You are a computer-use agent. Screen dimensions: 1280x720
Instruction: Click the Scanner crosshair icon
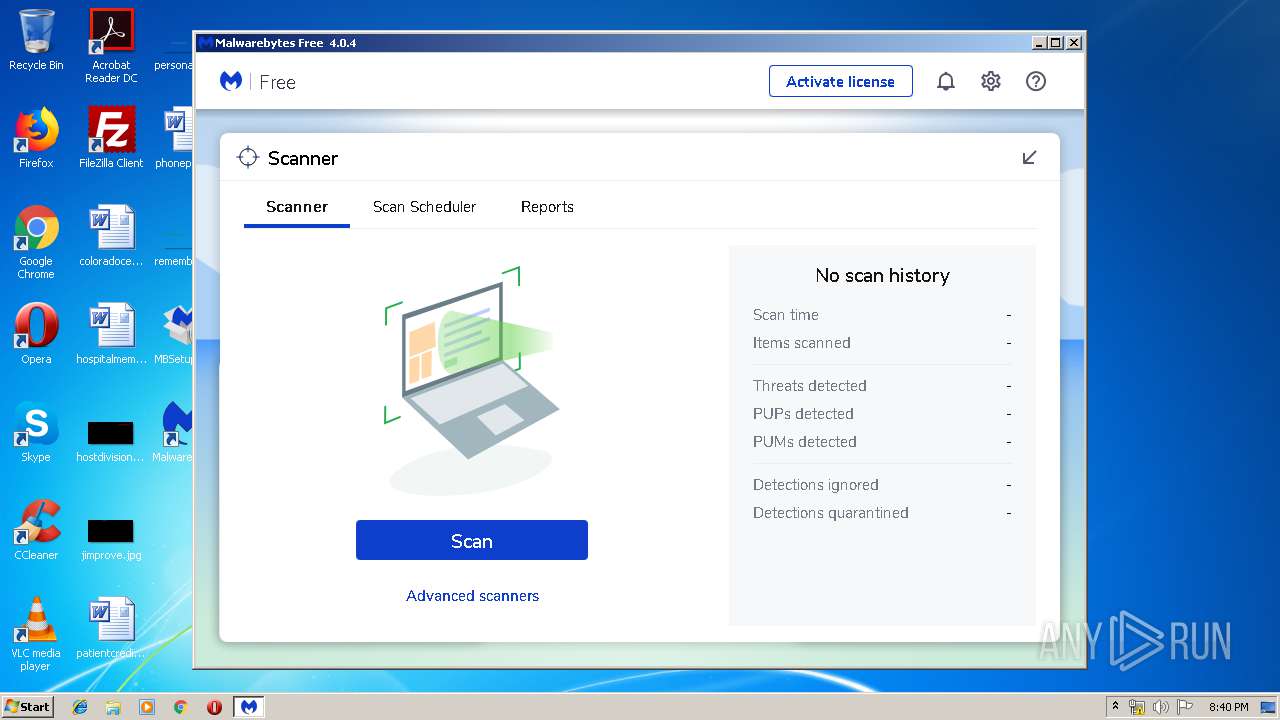[x=247, y=158]
